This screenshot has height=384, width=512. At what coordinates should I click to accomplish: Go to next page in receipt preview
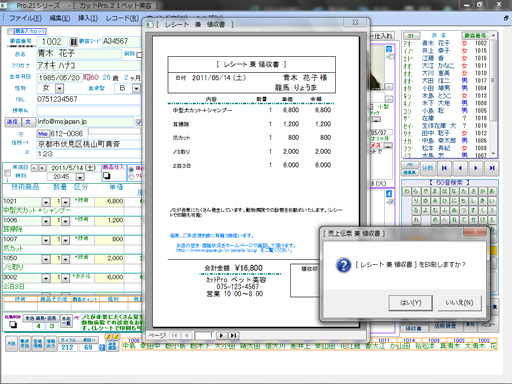point(222,335)
